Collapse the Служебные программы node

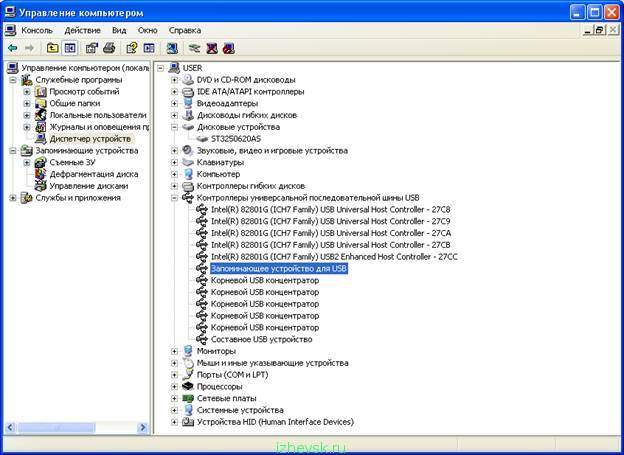[x=13, y=80]
